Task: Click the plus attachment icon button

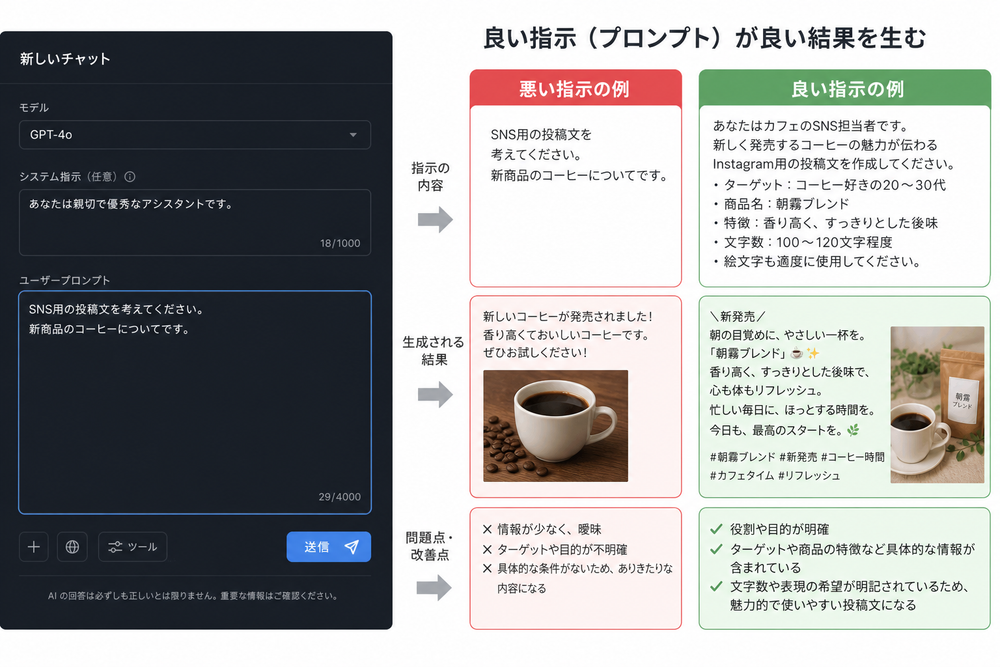Action: click(34, 547)
